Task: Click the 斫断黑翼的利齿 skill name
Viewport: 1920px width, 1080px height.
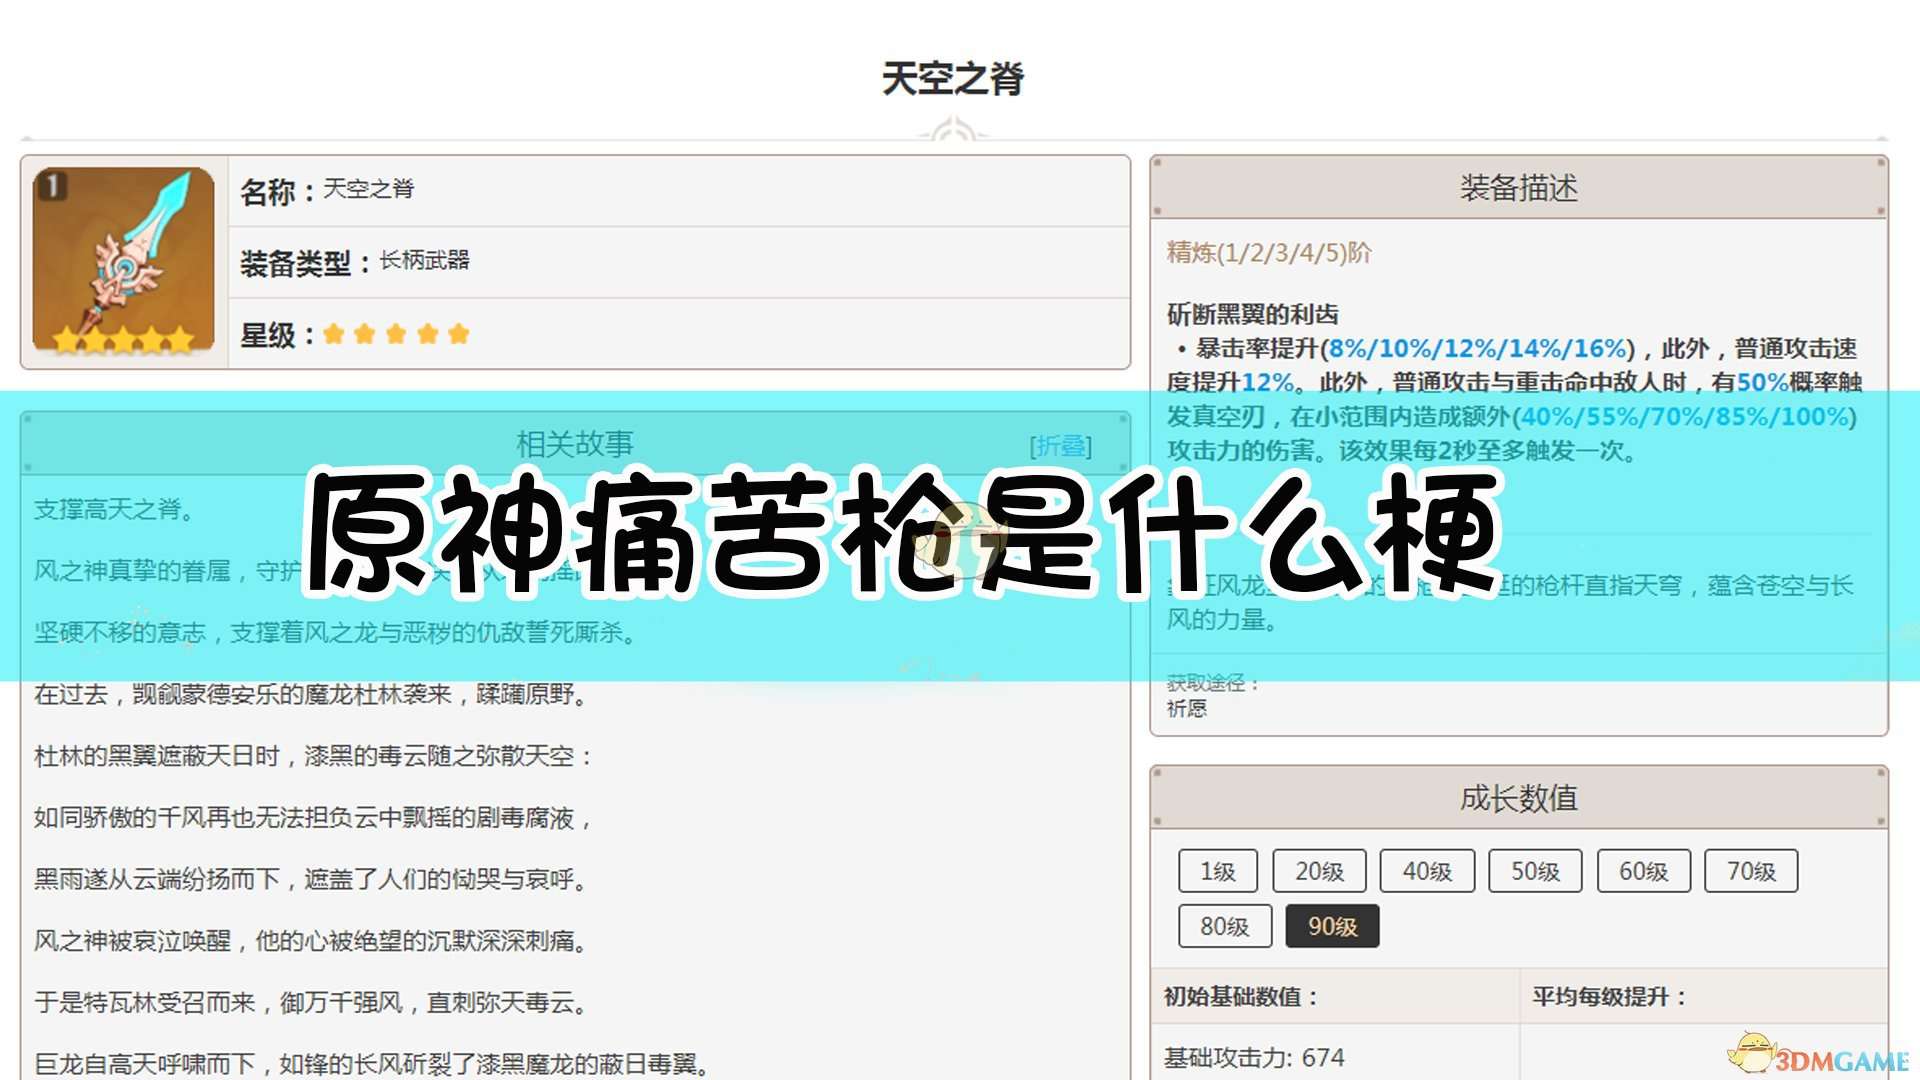Action: click(1252, 314)
